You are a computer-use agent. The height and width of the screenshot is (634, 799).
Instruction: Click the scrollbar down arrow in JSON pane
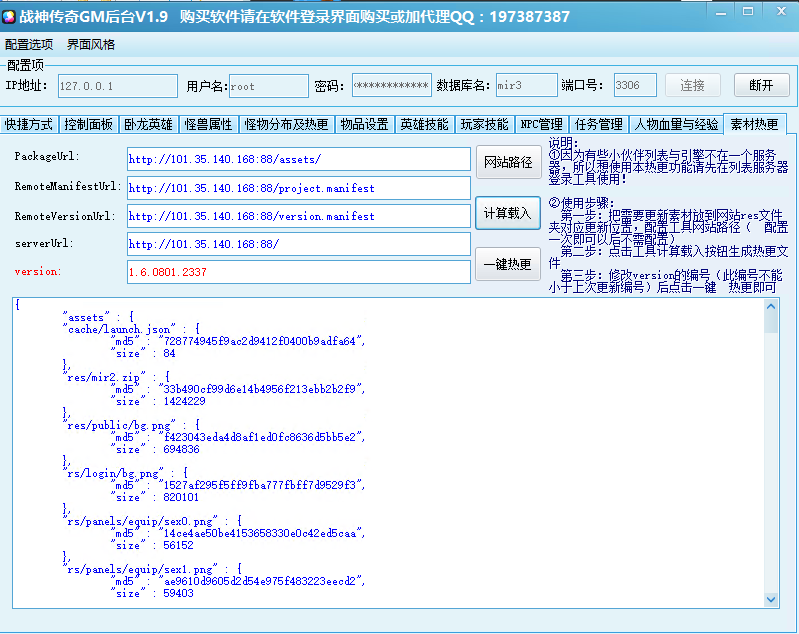(771, 599)
